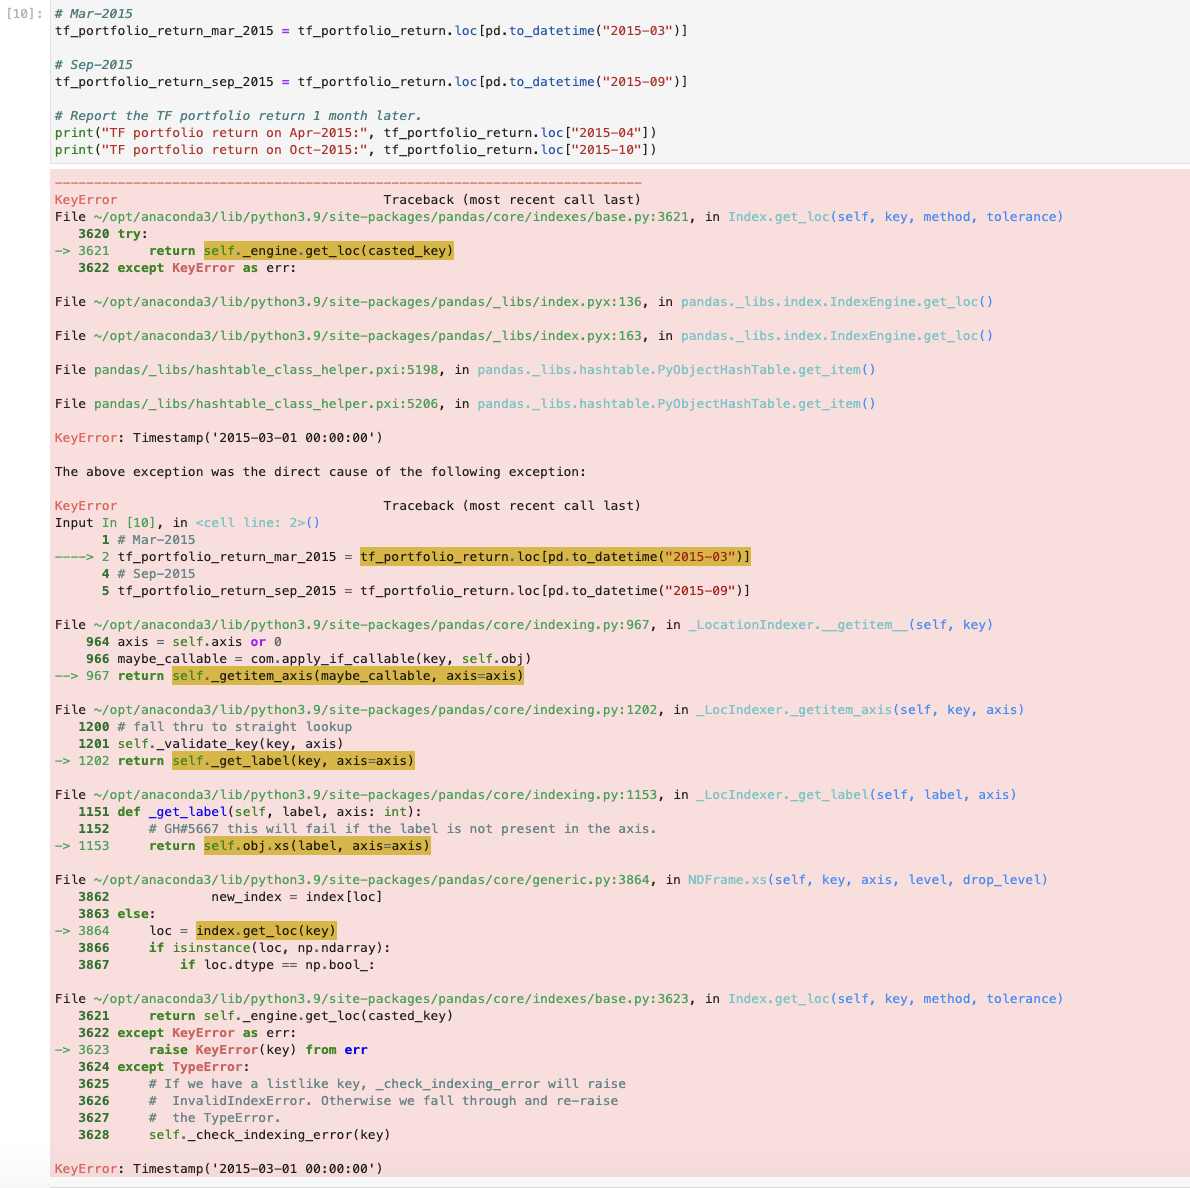Click the index.pyx:163 file path

point(367,336)
